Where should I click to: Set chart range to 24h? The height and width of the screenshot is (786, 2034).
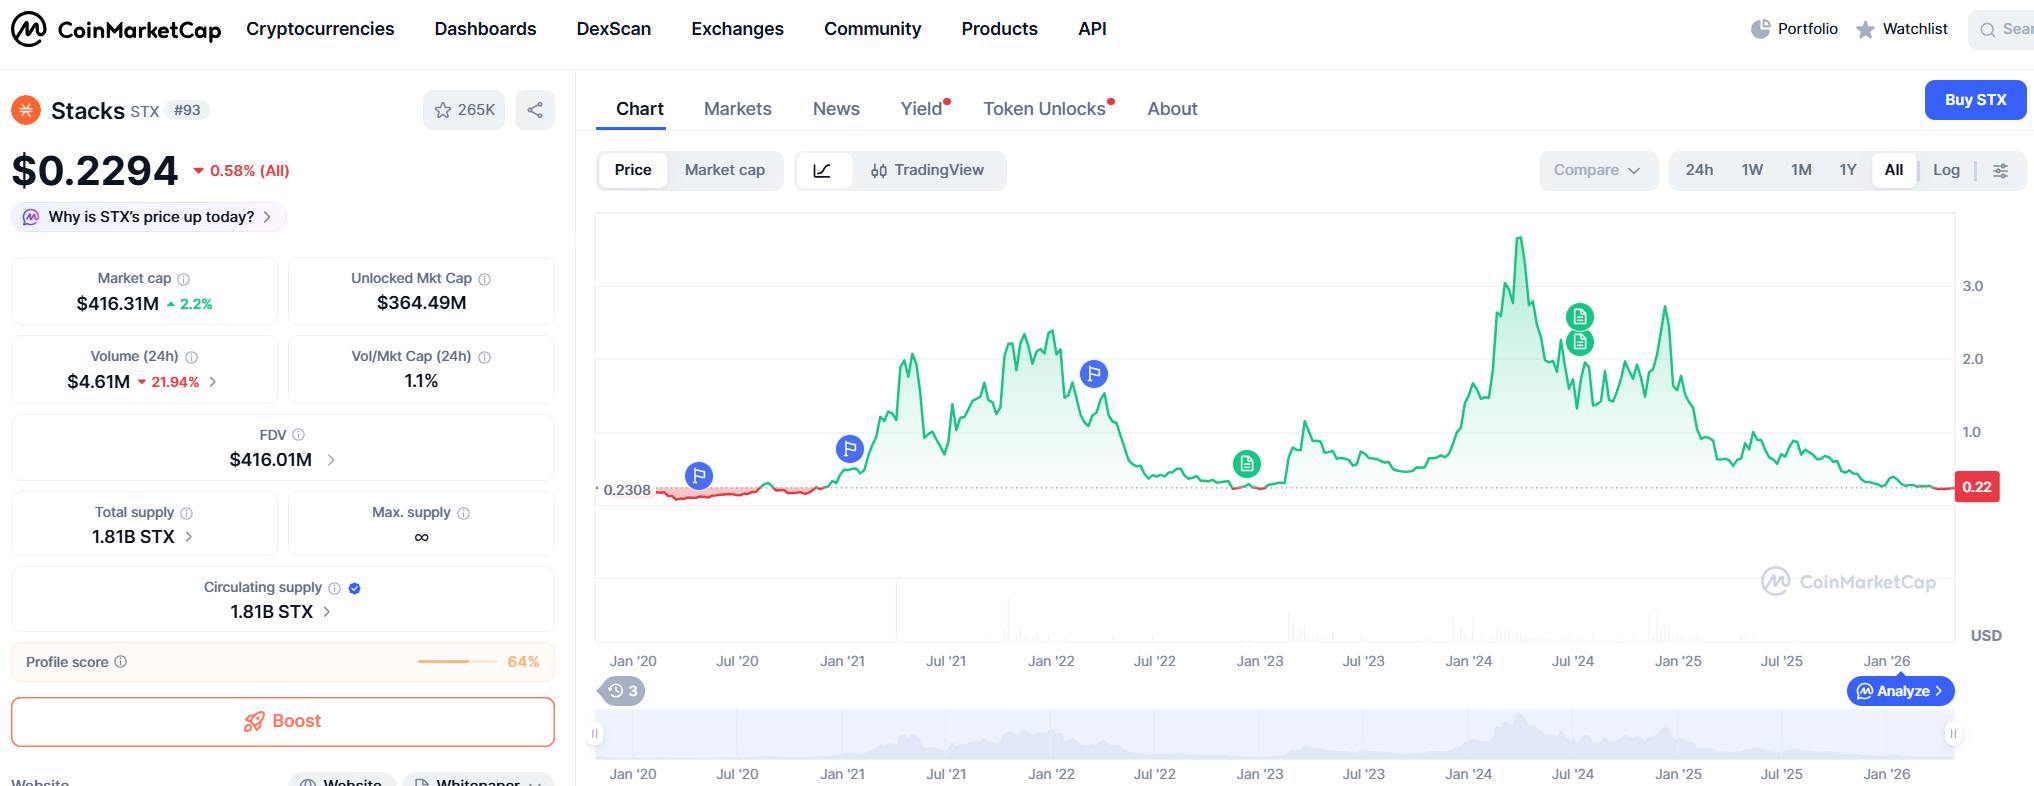pyautogui.click(x=1699, y=171)
